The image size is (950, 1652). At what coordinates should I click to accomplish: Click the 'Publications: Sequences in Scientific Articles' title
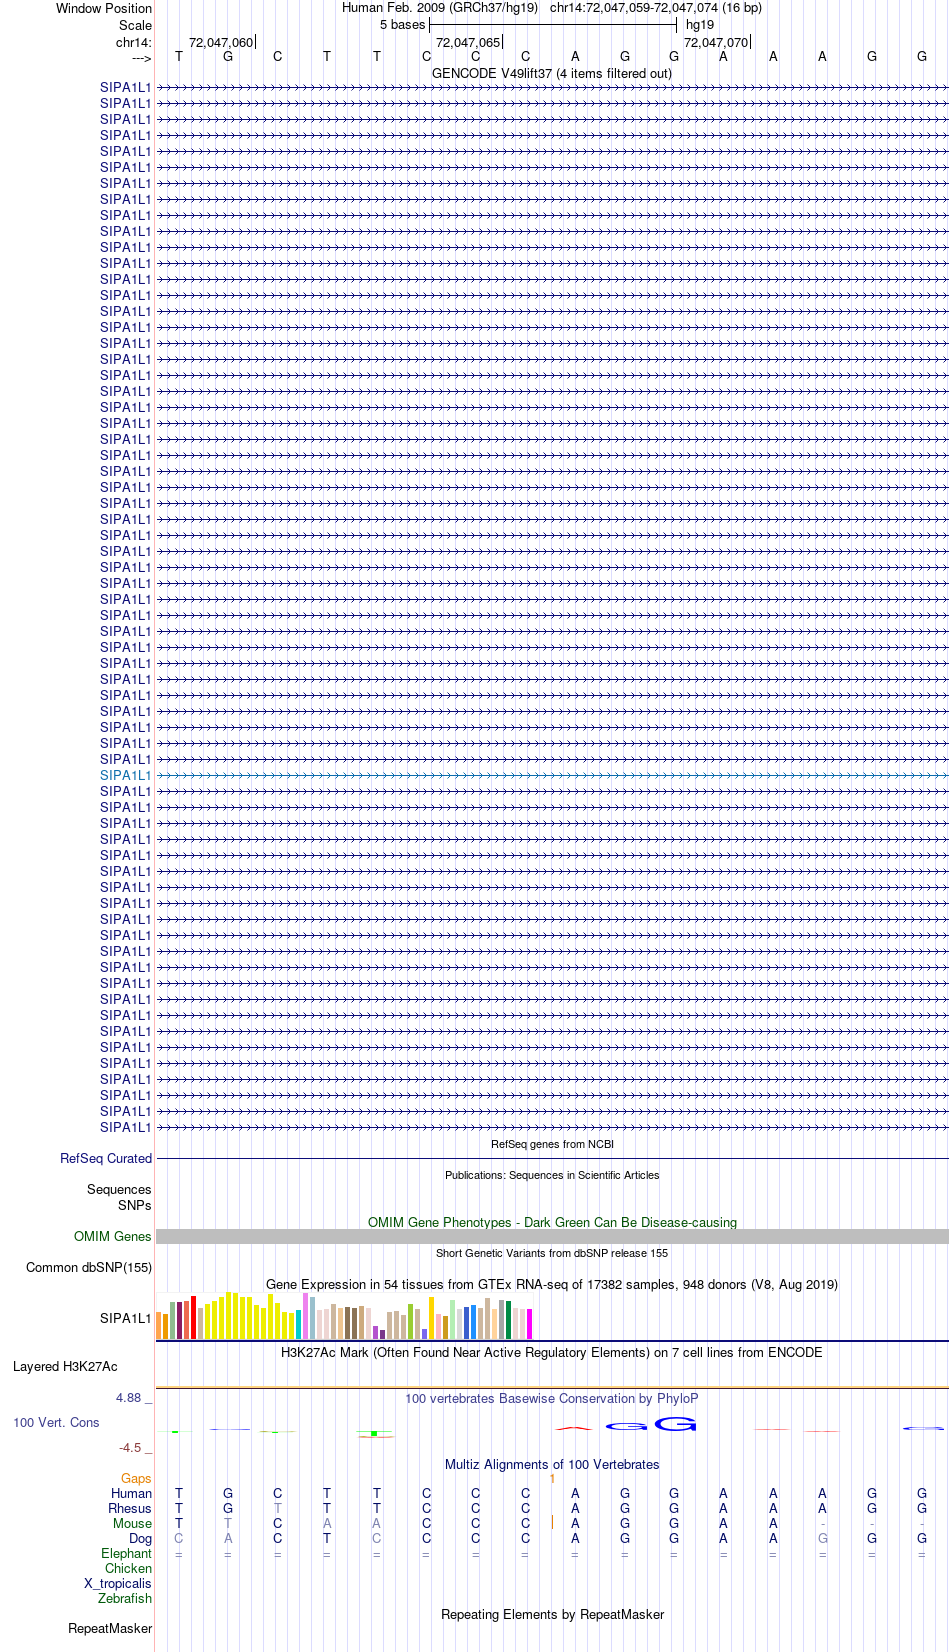(552, 1175)
